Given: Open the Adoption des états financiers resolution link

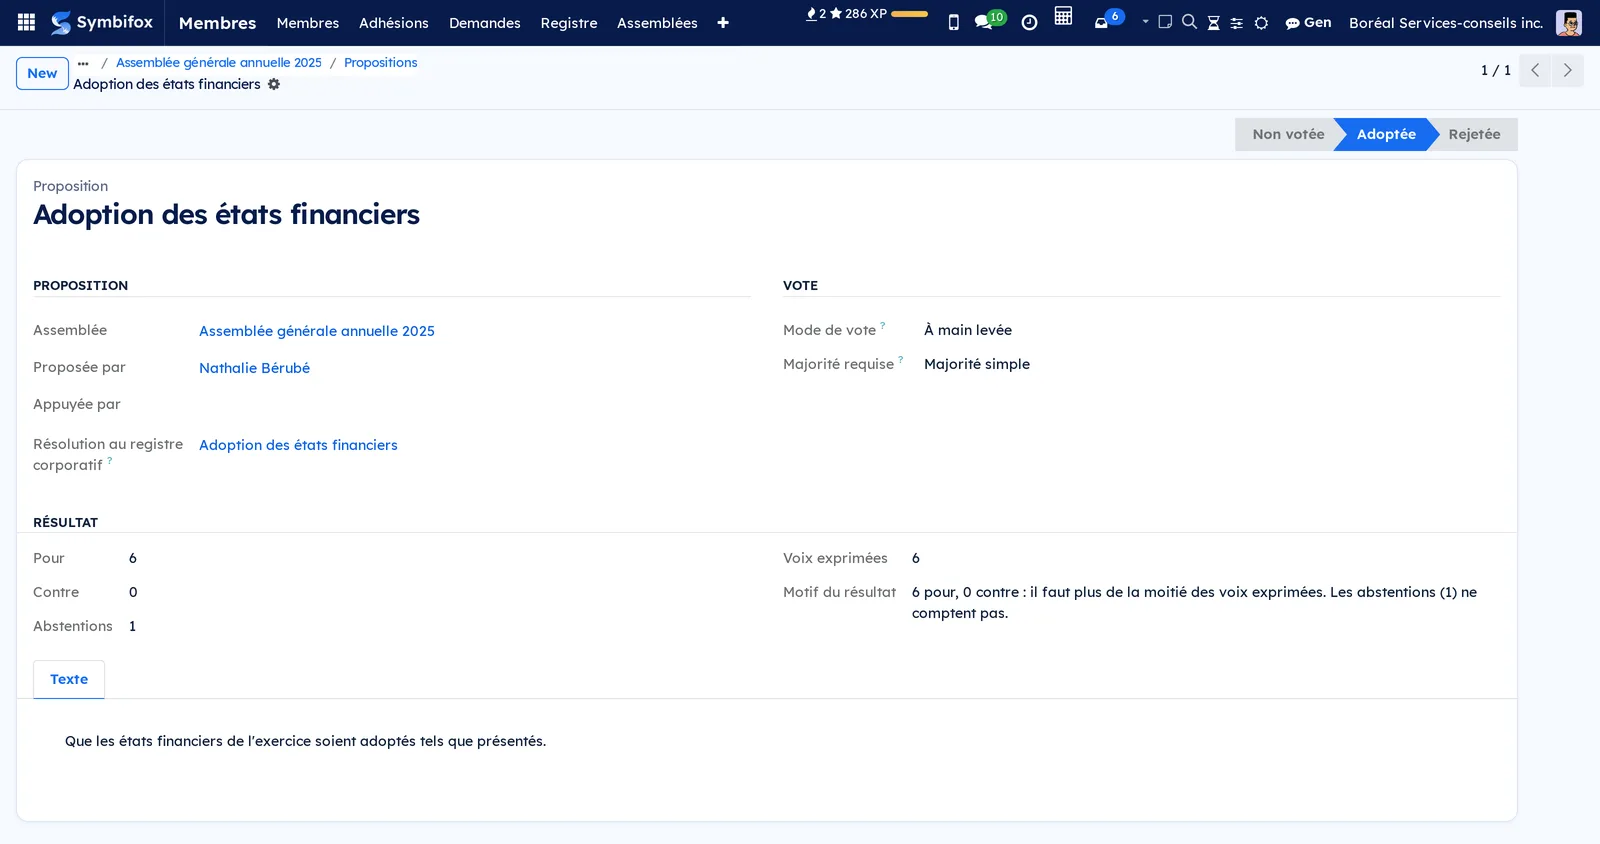Looking at the screenshot, I should [298, 445].
